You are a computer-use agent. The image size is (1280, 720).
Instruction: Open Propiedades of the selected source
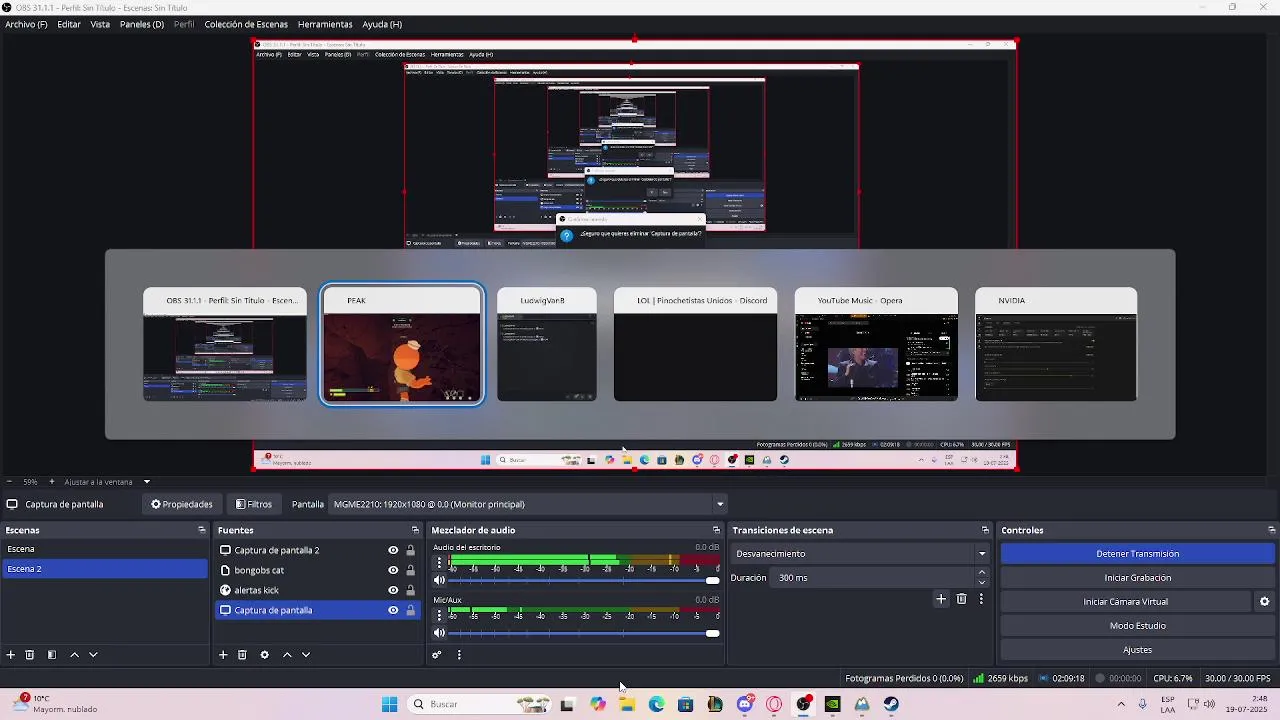click(x=182, y=504)
